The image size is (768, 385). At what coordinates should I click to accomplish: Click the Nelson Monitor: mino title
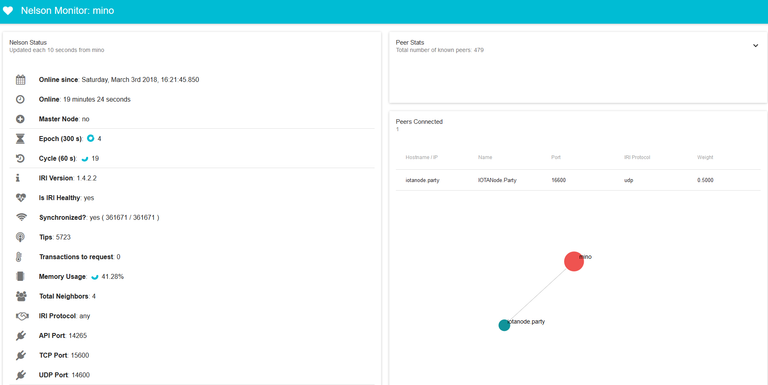(x=68, y=10)
